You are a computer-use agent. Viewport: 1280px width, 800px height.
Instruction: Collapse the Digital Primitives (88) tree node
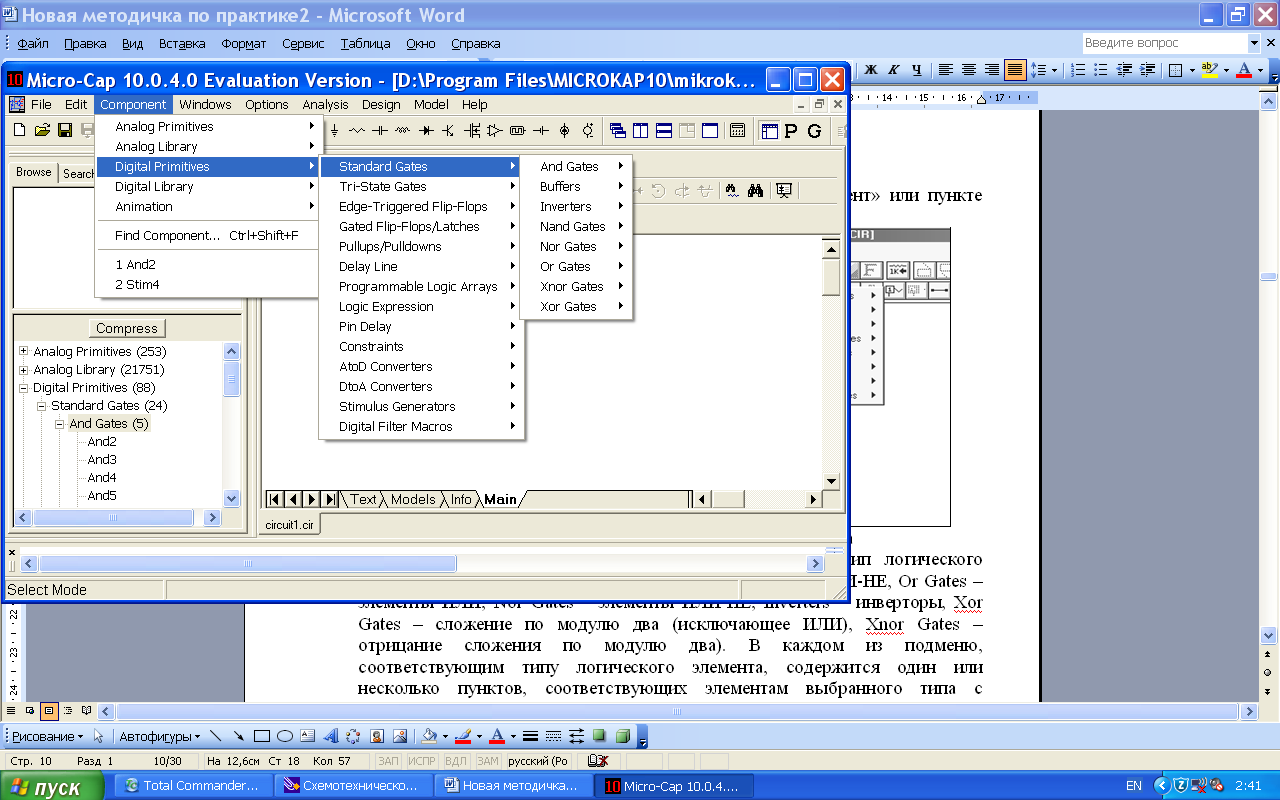(x=23, y=387)
